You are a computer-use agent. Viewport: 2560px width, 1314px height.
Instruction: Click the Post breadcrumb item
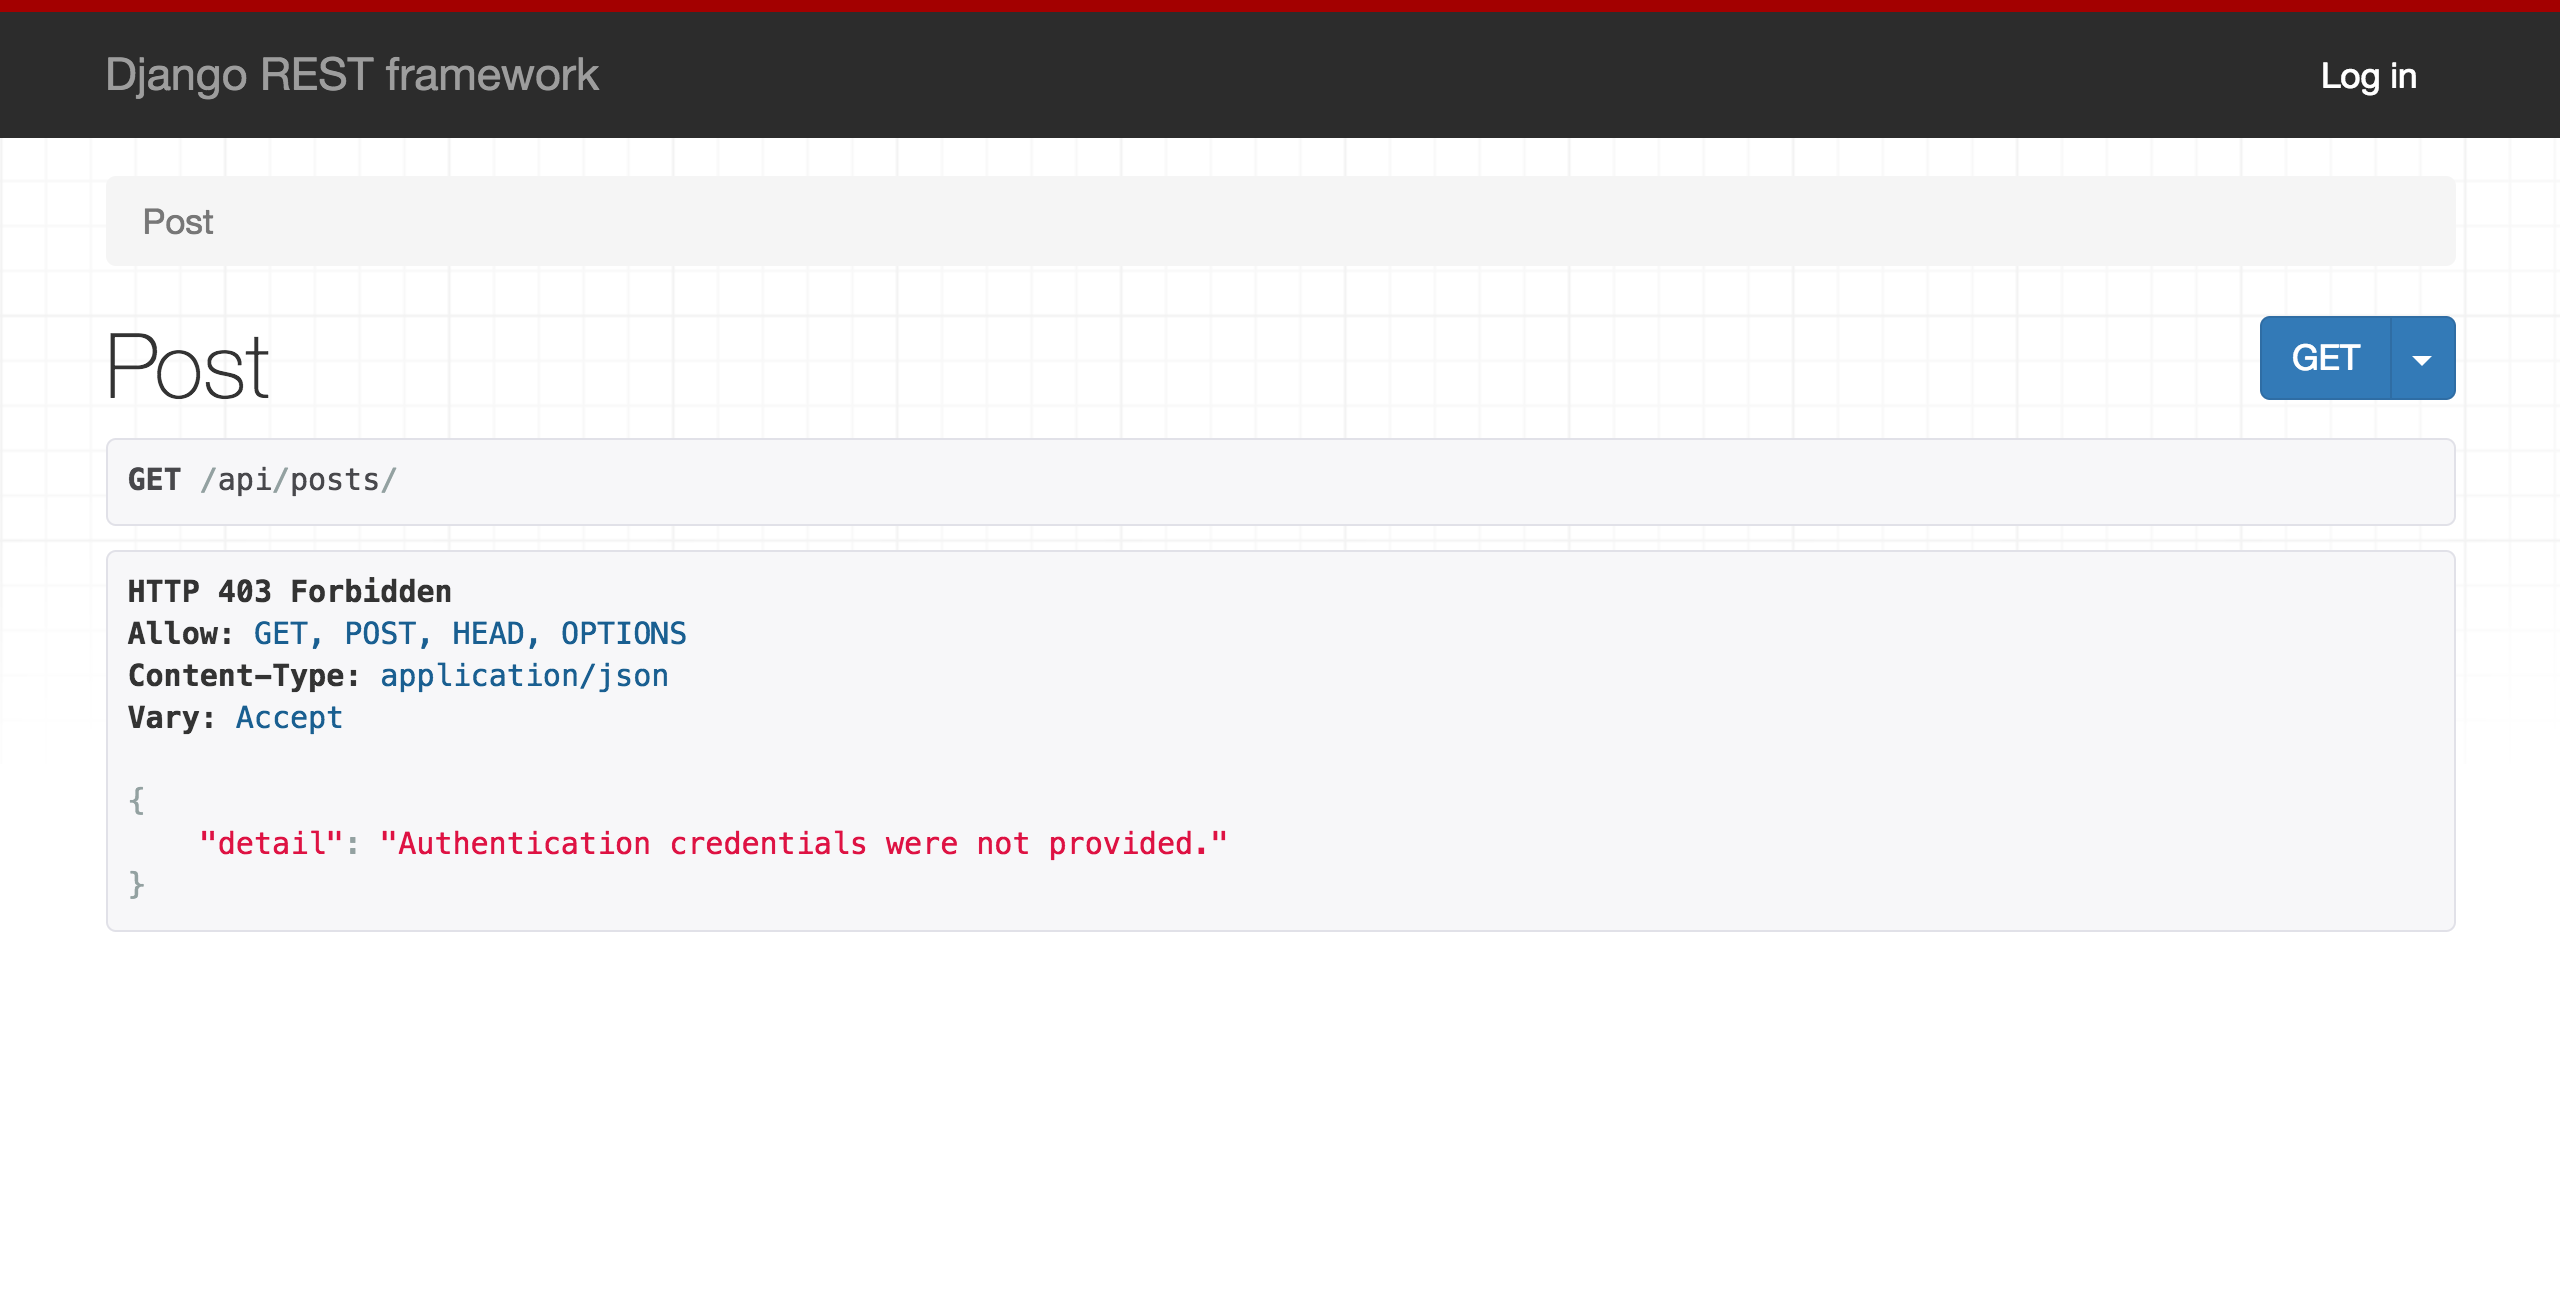tap(178, 222)
